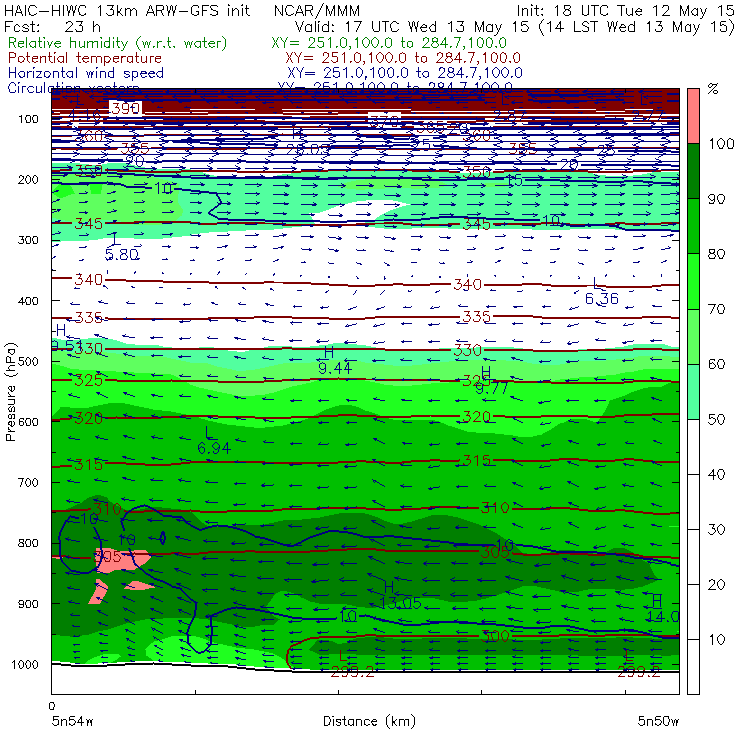Click the white 40–50% colorbar segment
This screenshot has width=740, height=740.
pyautogui.click(x=693, y=446)
